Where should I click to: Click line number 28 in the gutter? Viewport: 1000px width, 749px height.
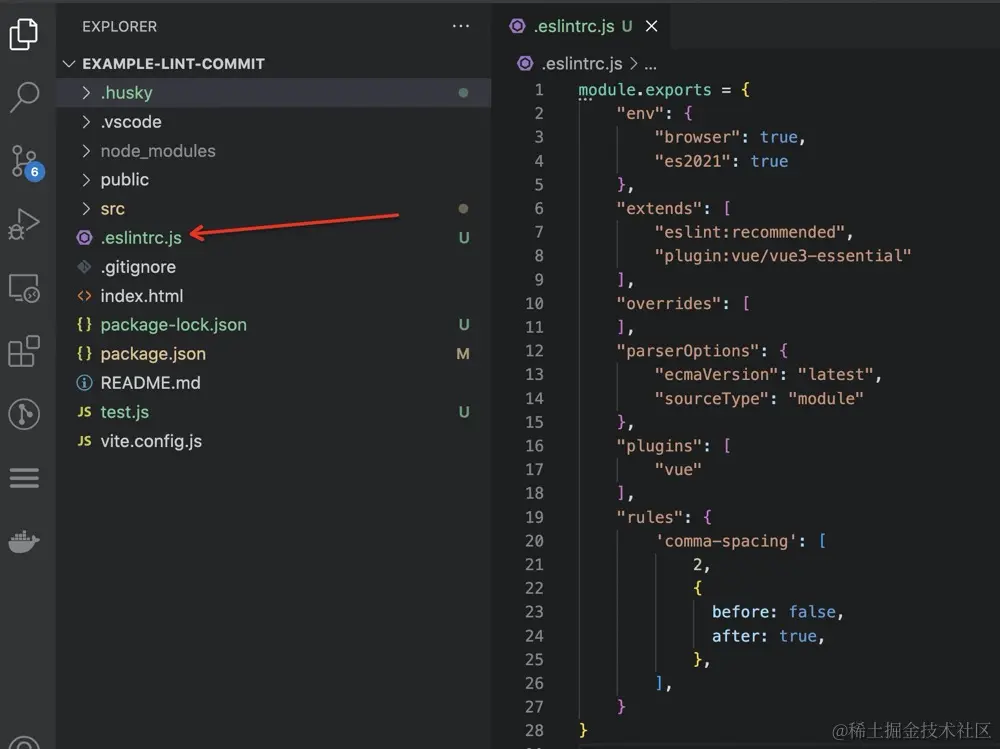click(x=534, y=730)
